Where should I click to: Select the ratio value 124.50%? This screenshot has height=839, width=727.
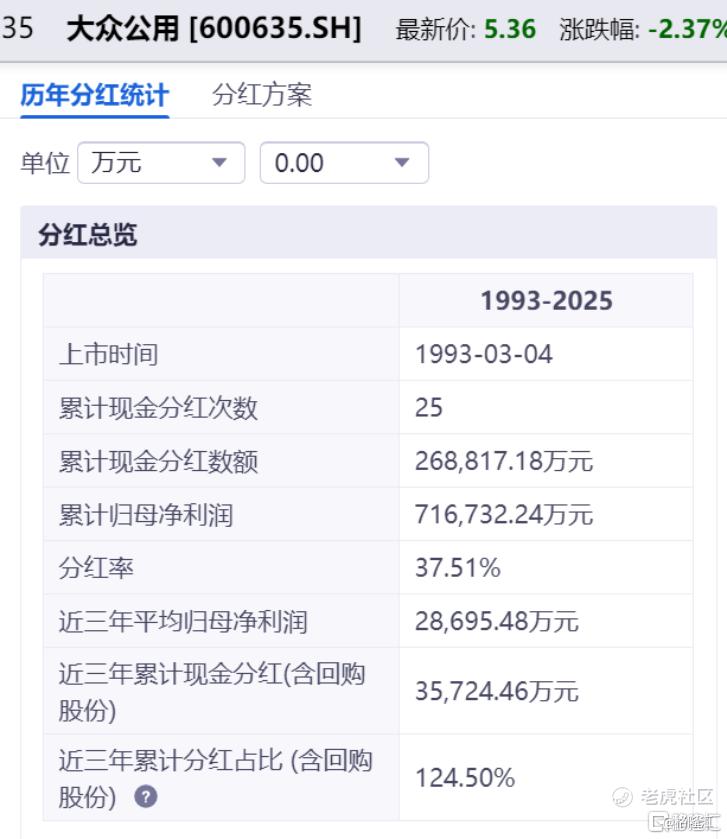(x=465, y=778)
